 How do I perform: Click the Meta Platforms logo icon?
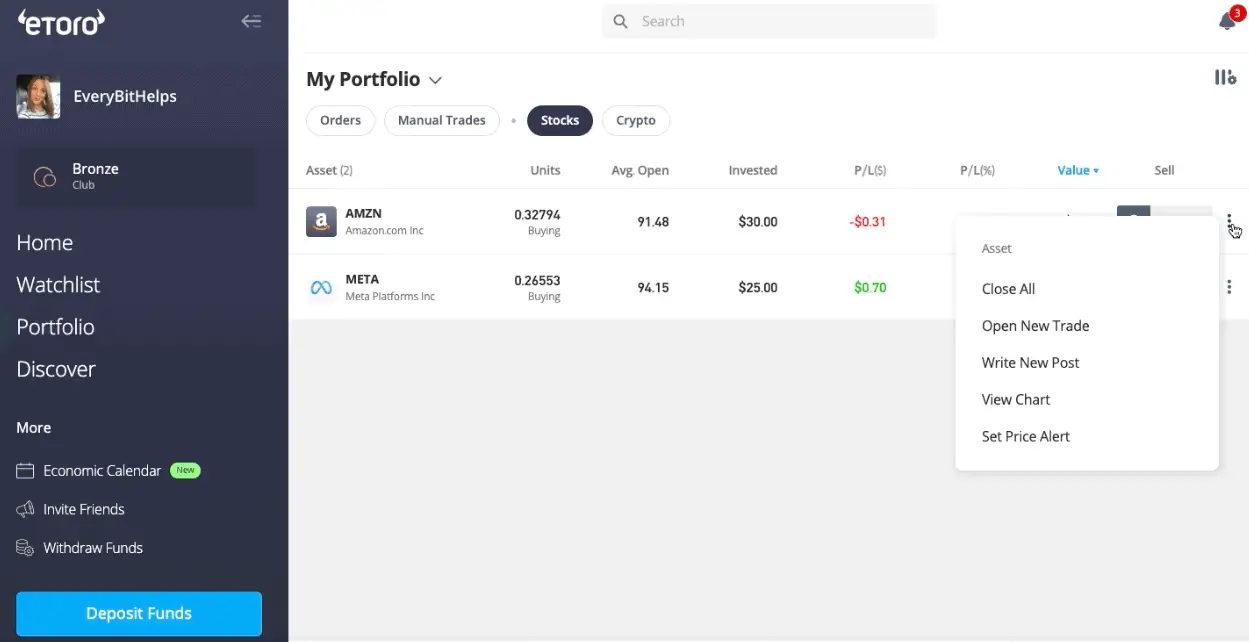pos(321,287)
